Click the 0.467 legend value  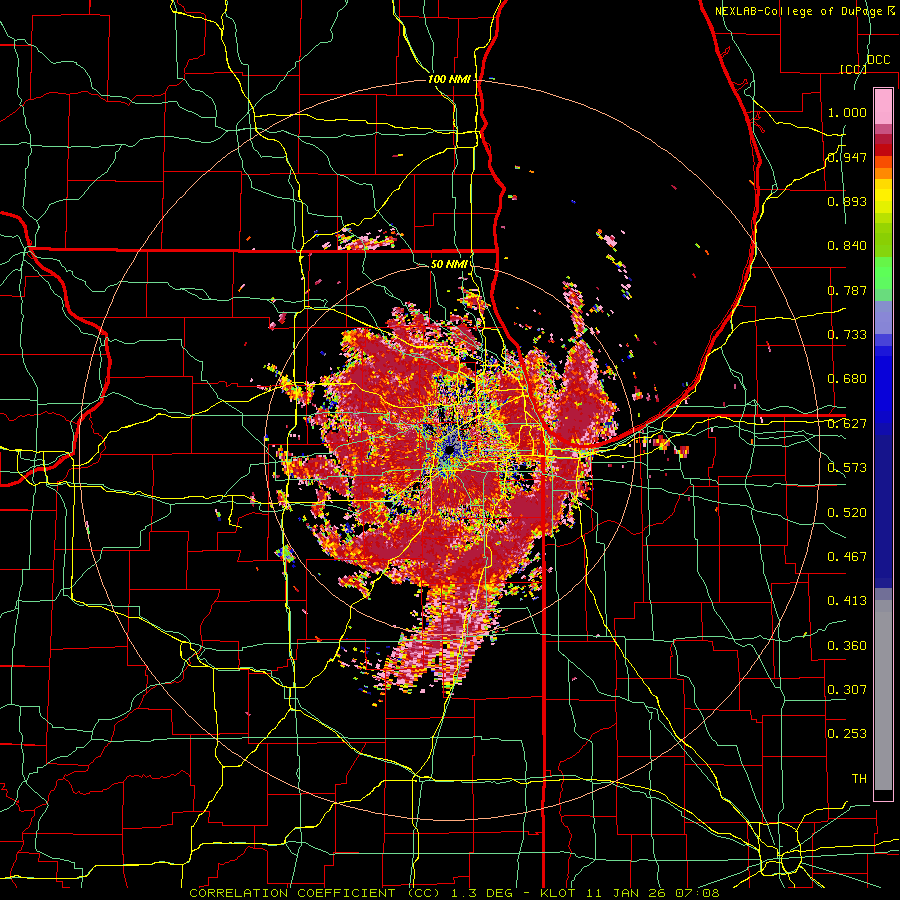click(847, 557)
